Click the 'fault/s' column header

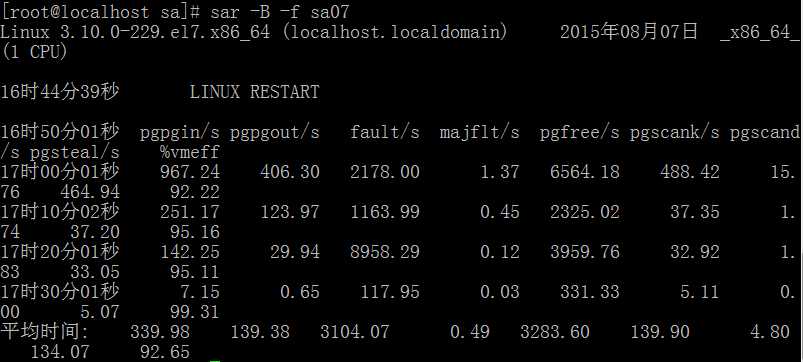[385, 133]
